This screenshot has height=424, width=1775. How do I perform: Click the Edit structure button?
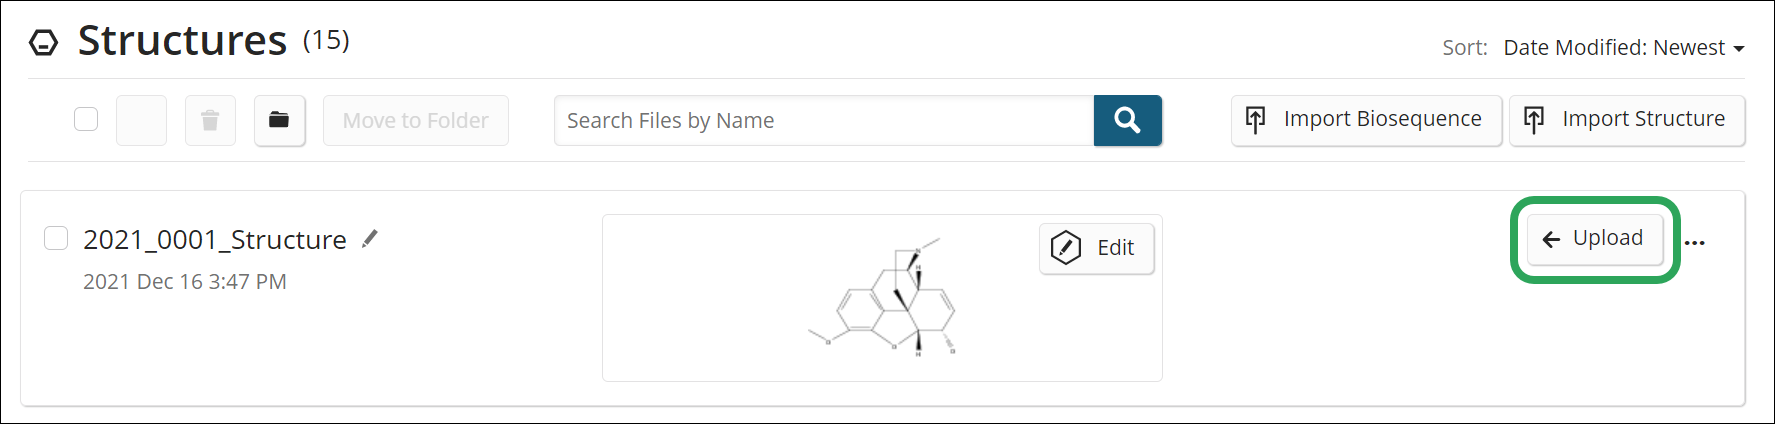tap(1096, 248)
